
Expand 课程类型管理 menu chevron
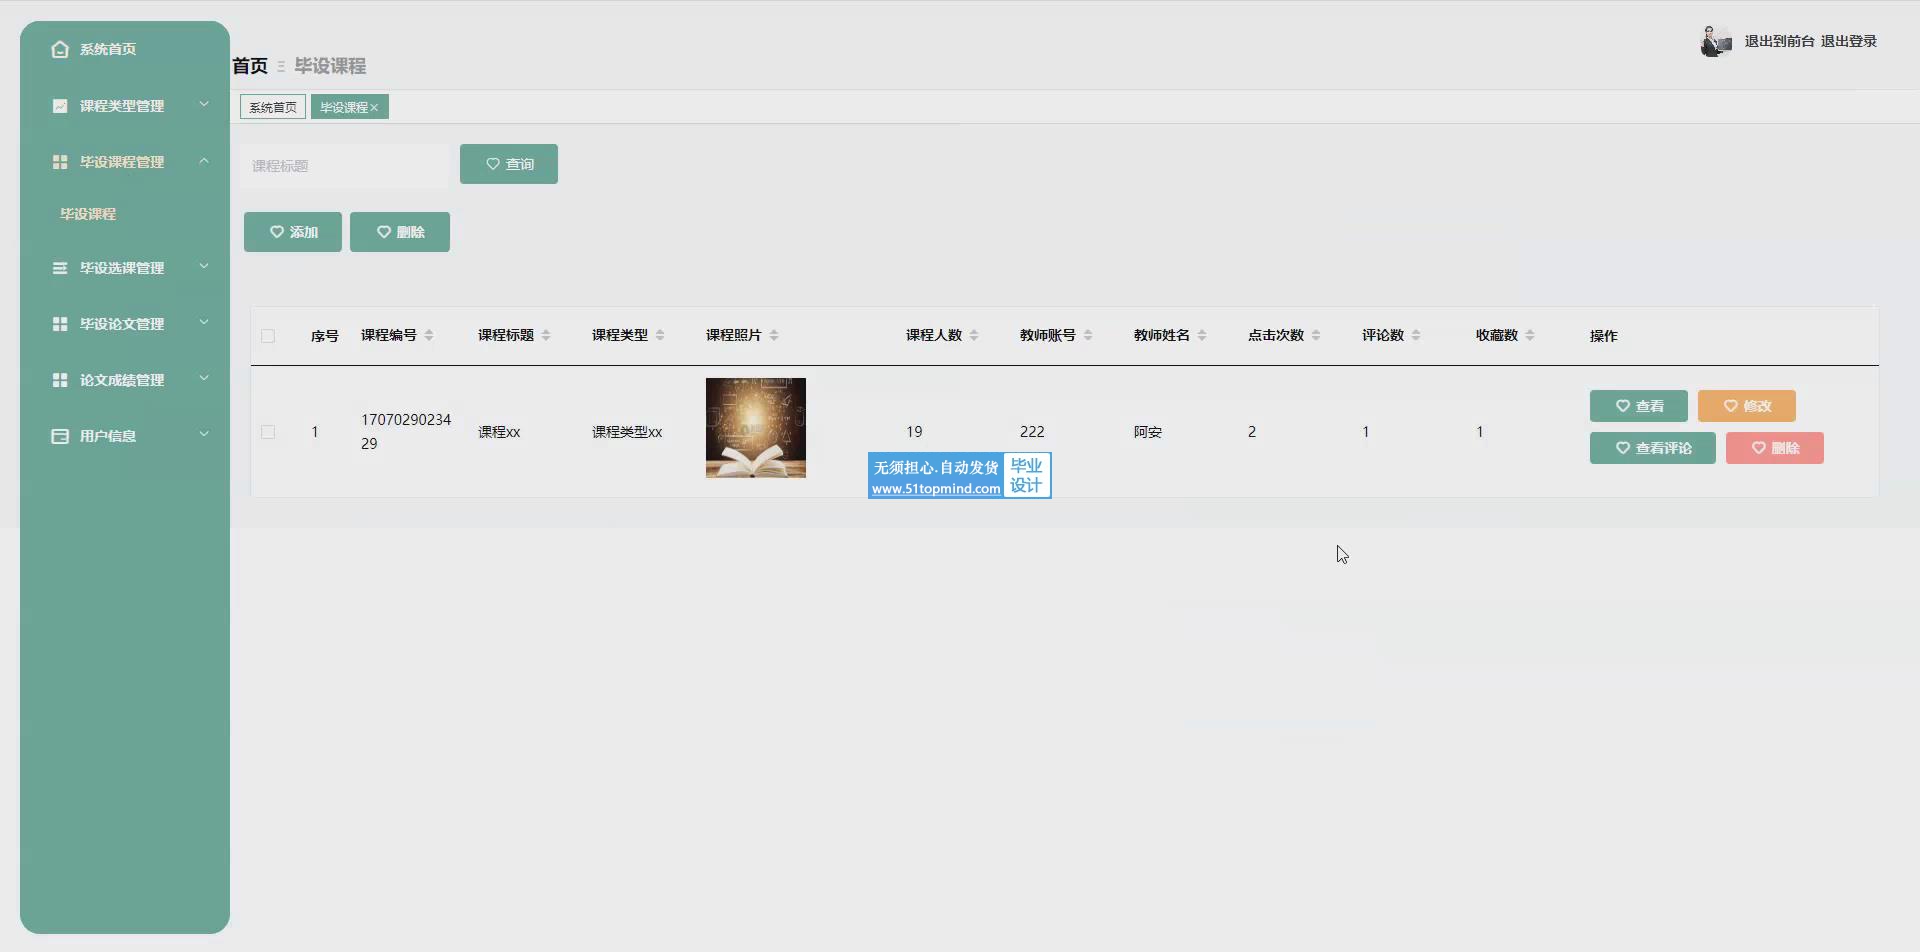pos(204,104)
